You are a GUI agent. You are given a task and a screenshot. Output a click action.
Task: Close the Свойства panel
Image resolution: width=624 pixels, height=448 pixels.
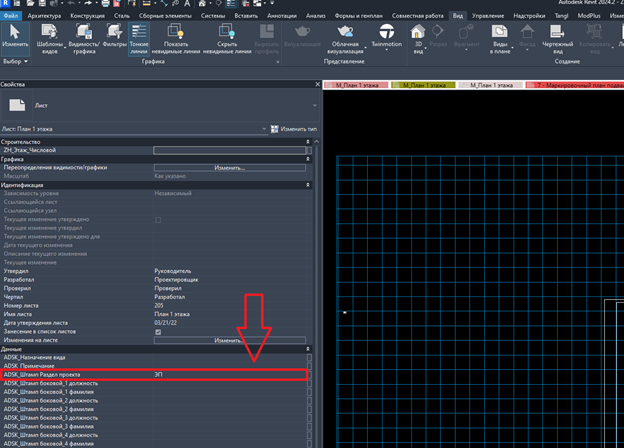pyautogui.click(x=317, y=84)
